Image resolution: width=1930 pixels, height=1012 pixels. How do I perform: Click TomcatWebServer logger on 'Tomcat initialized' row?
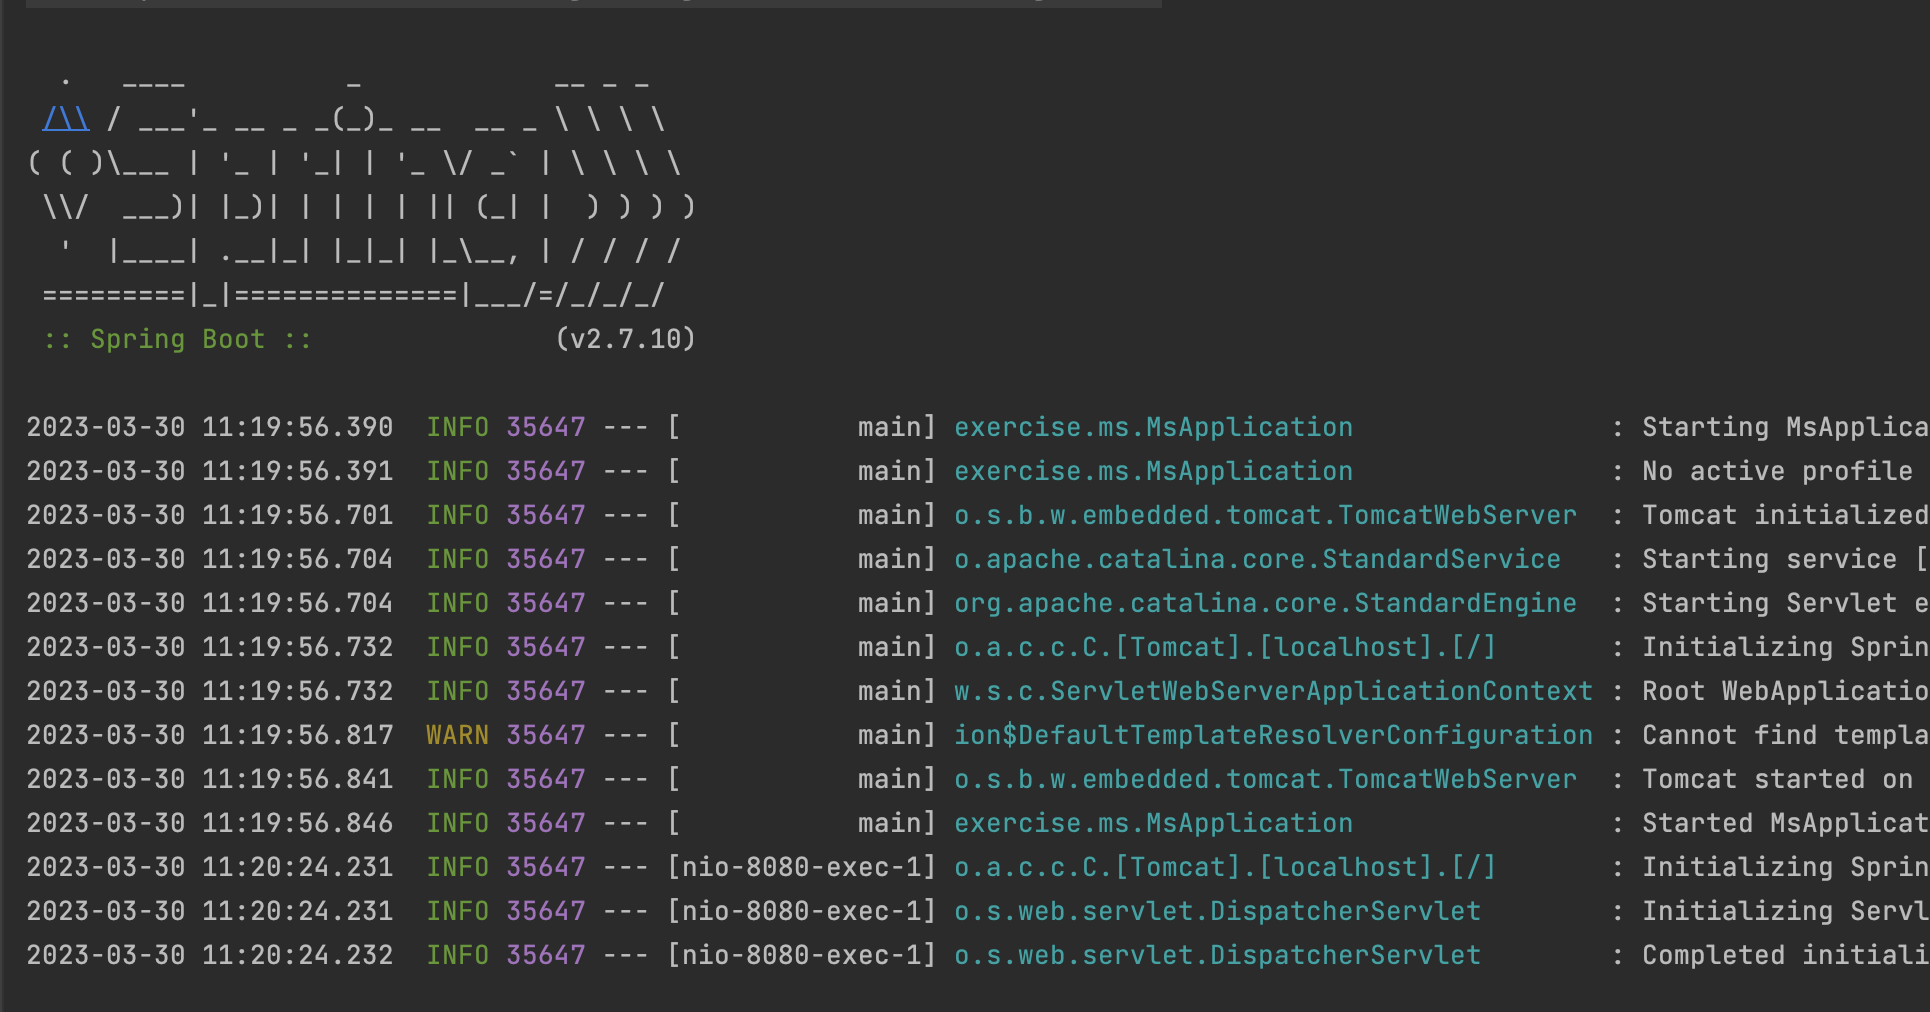(x=1265, y=515)
